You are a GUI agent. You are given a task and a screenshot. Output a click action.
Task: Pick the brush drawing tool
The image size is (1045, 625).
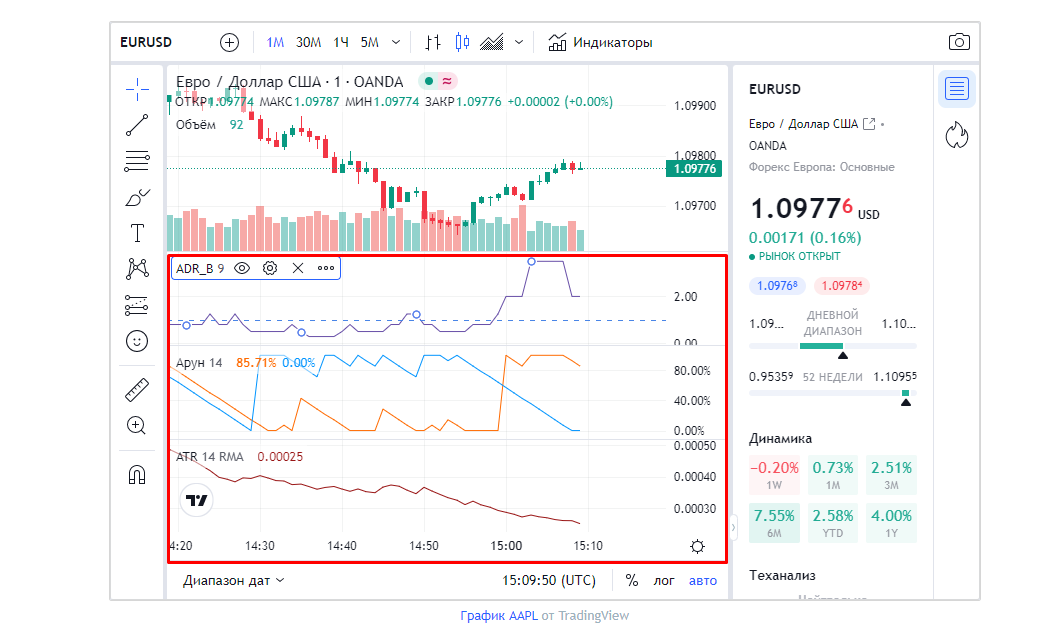tap(137, 197)
